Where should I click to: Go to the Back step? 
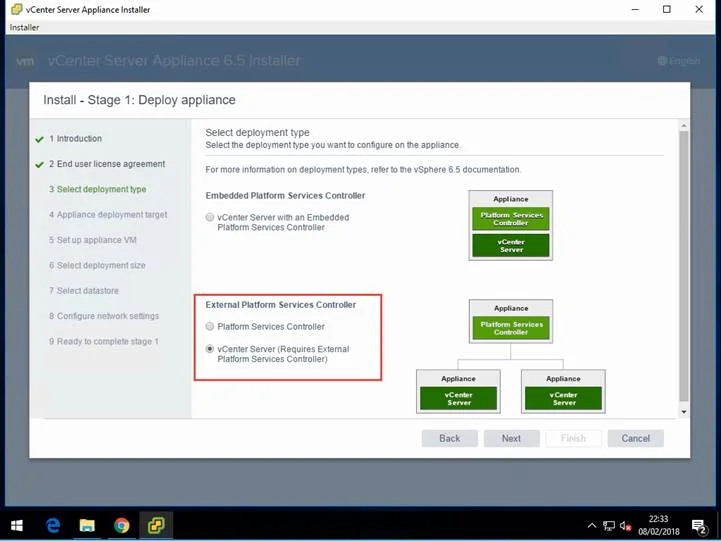click(449, 438)
